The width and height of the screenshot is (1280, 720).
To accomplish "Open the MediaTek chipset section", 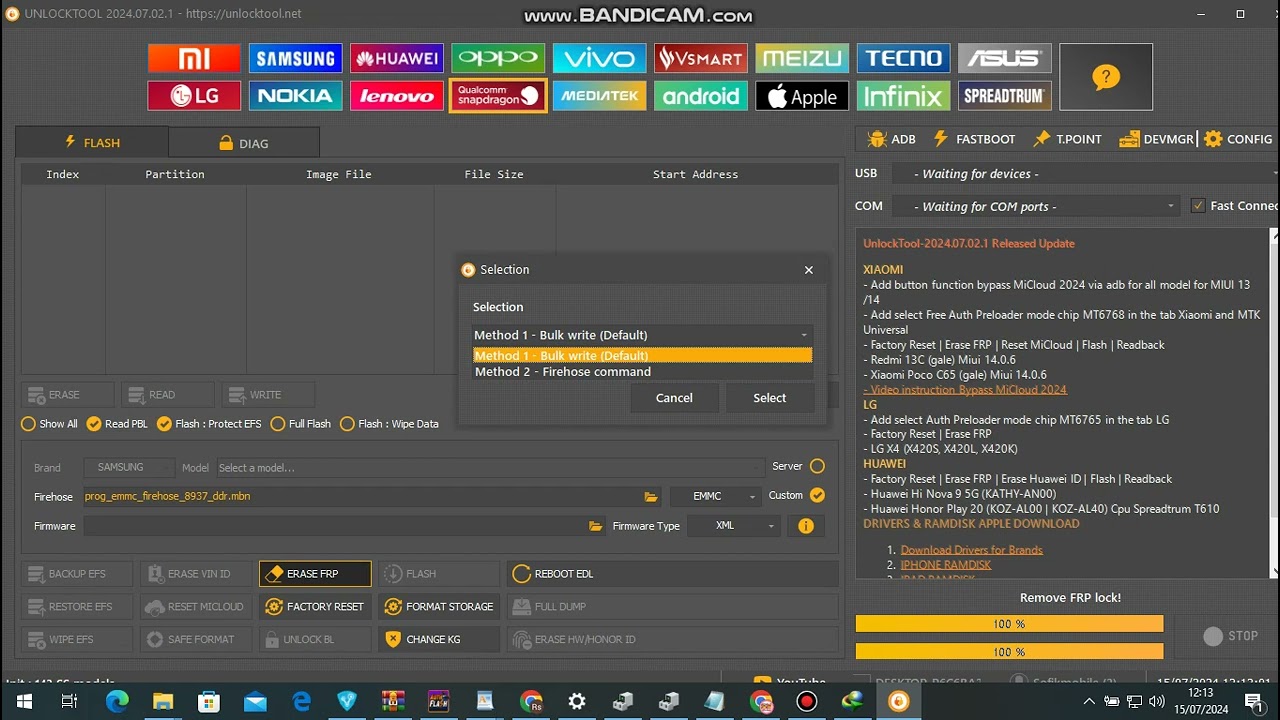I will [x=599, y=96].
